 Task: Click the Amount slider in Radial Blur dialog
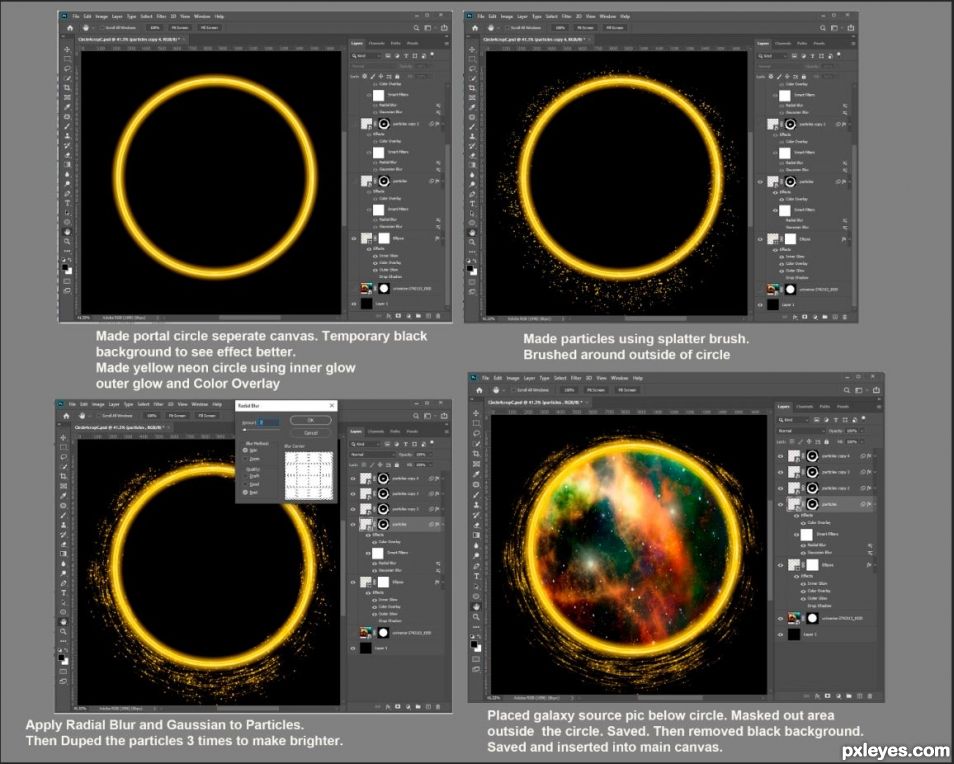(262, 429)
